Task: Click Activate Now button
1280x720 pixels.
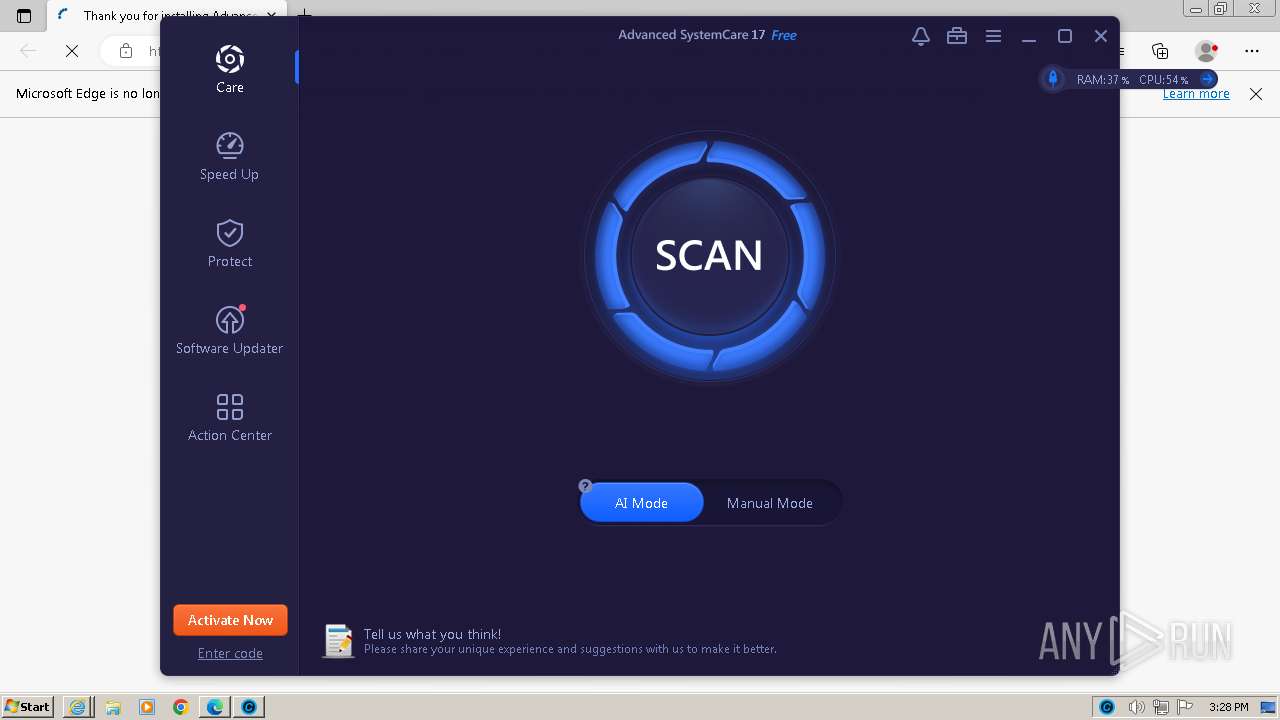Action: [230, 620]
